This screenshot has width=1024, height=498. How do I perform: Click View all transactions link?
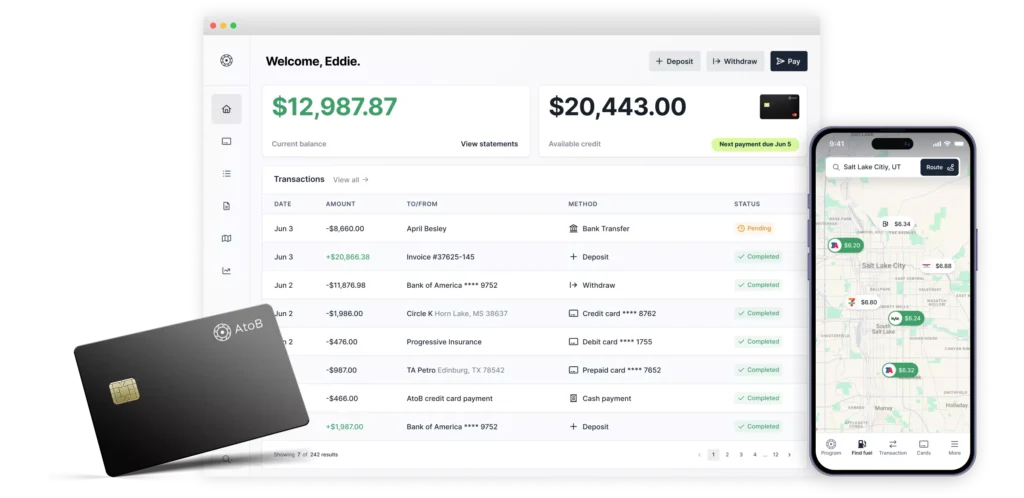coord(351,180)
